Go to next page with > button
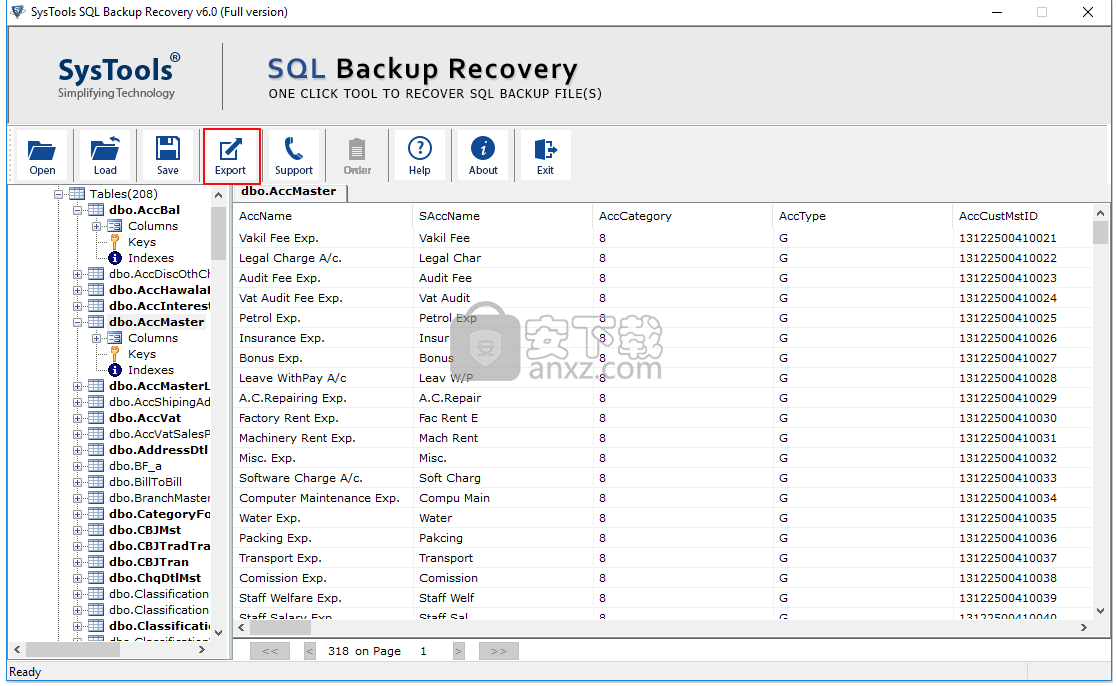 point(458,651)
